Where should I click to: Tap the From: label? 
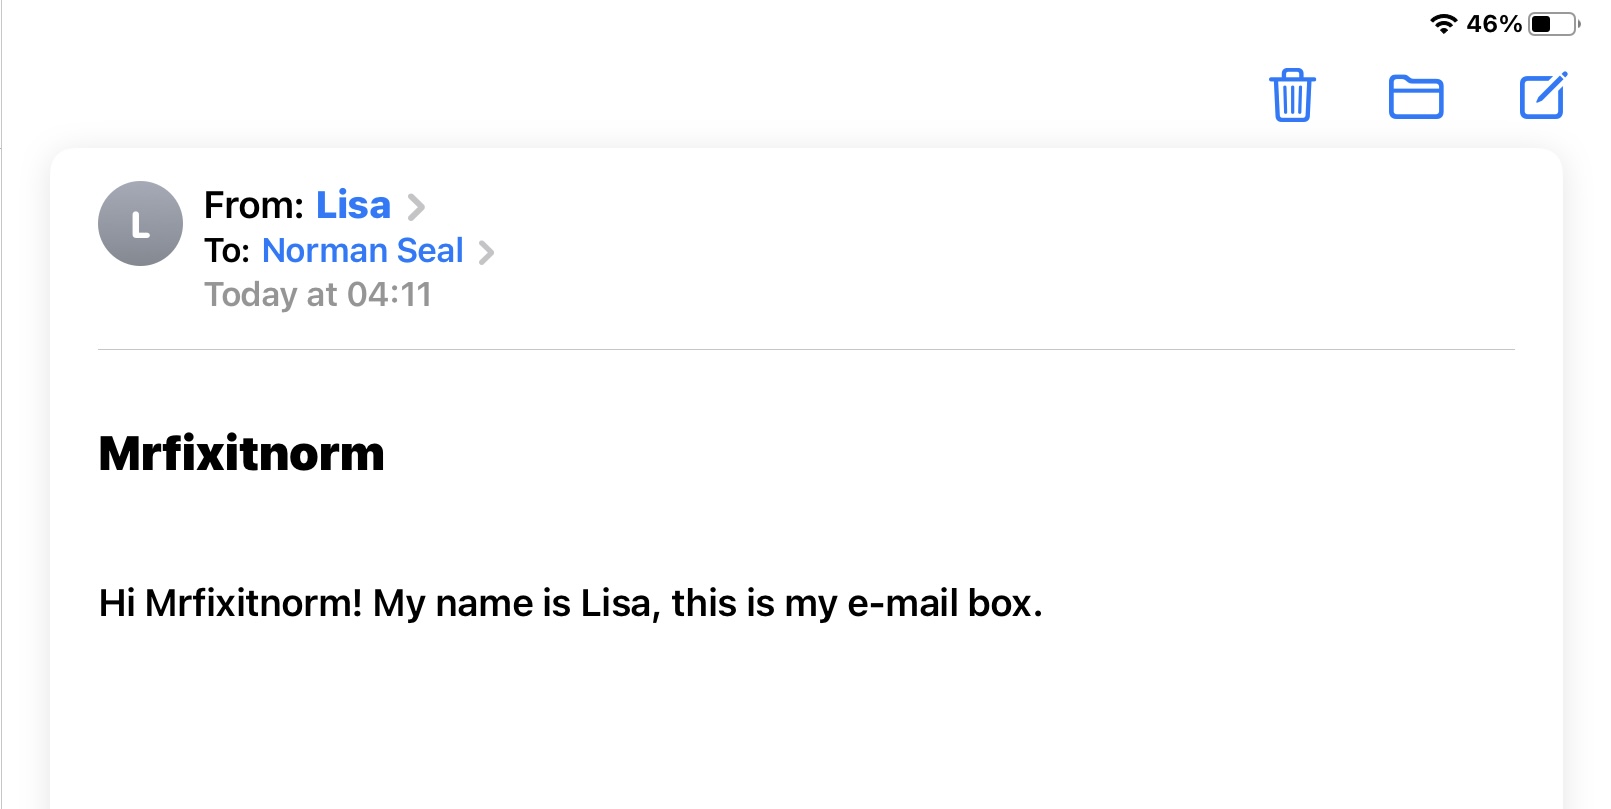254,205
